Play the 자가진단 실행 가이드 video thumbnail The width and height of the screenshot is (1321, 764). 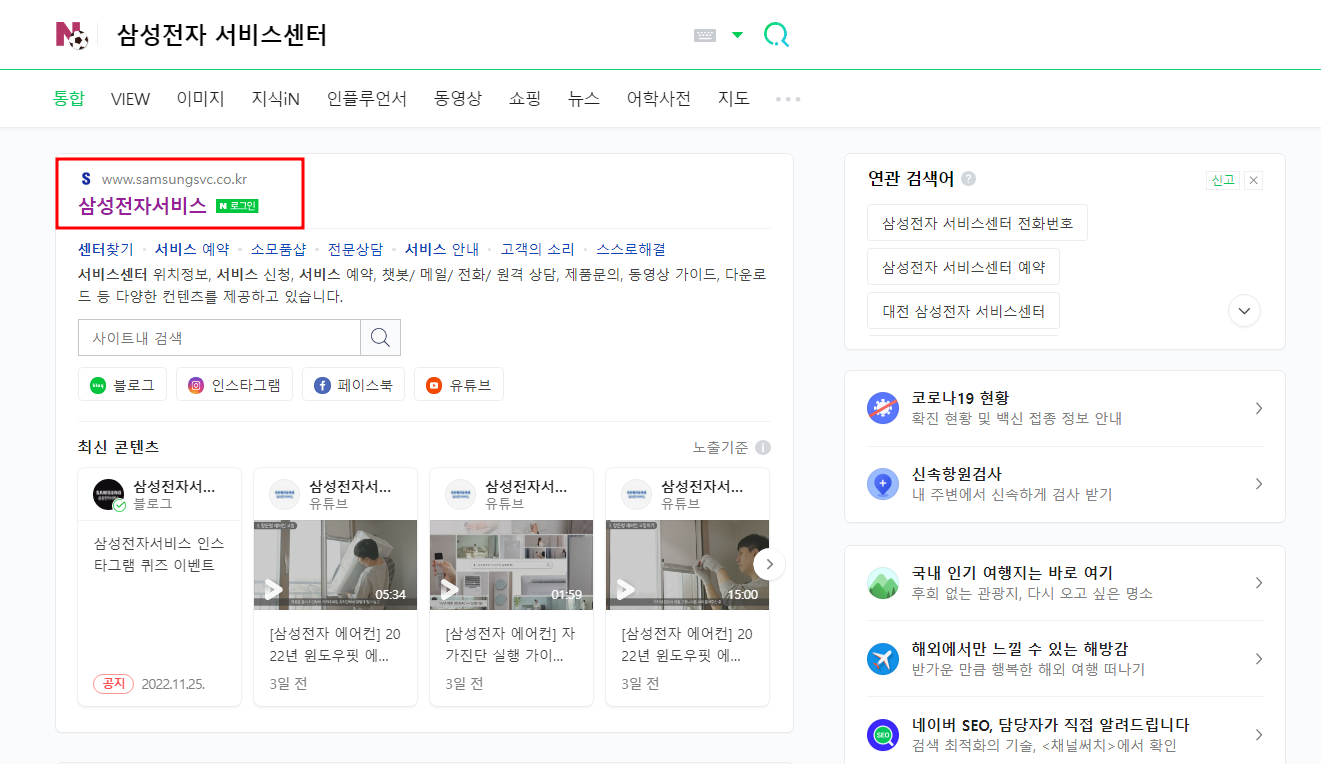511,563
